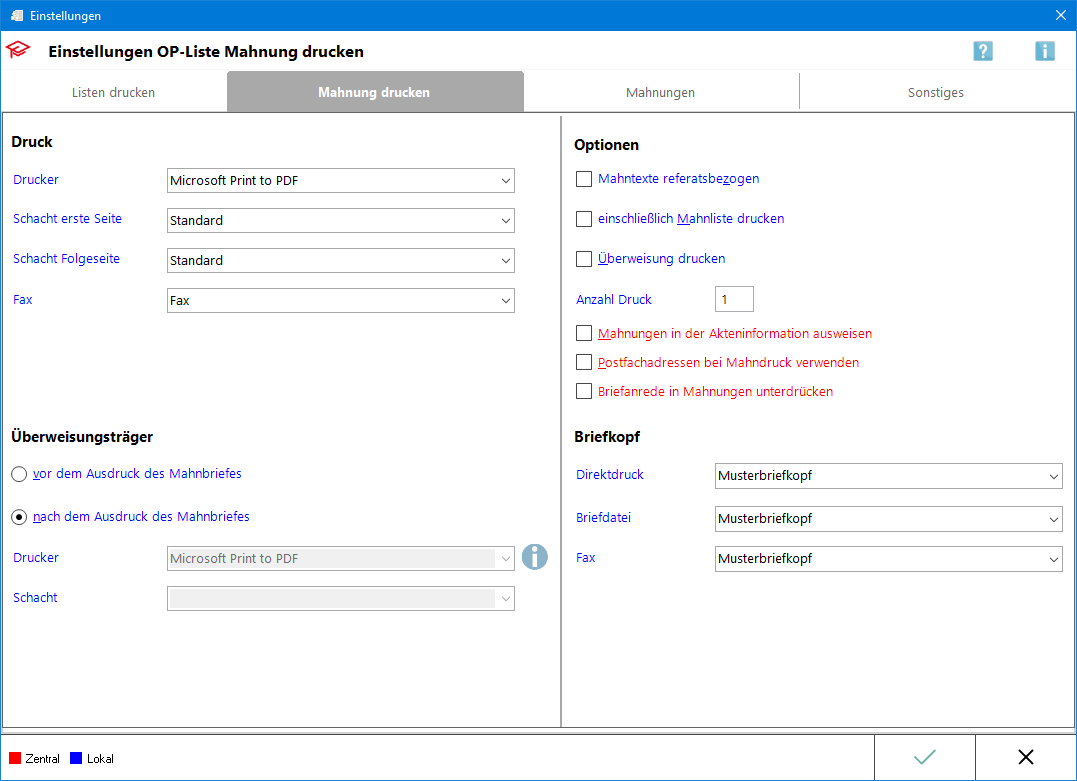Click the RA-MICRO logo icon in header
The width and height of the screenshot is (1077, 781).
(18, 51)
